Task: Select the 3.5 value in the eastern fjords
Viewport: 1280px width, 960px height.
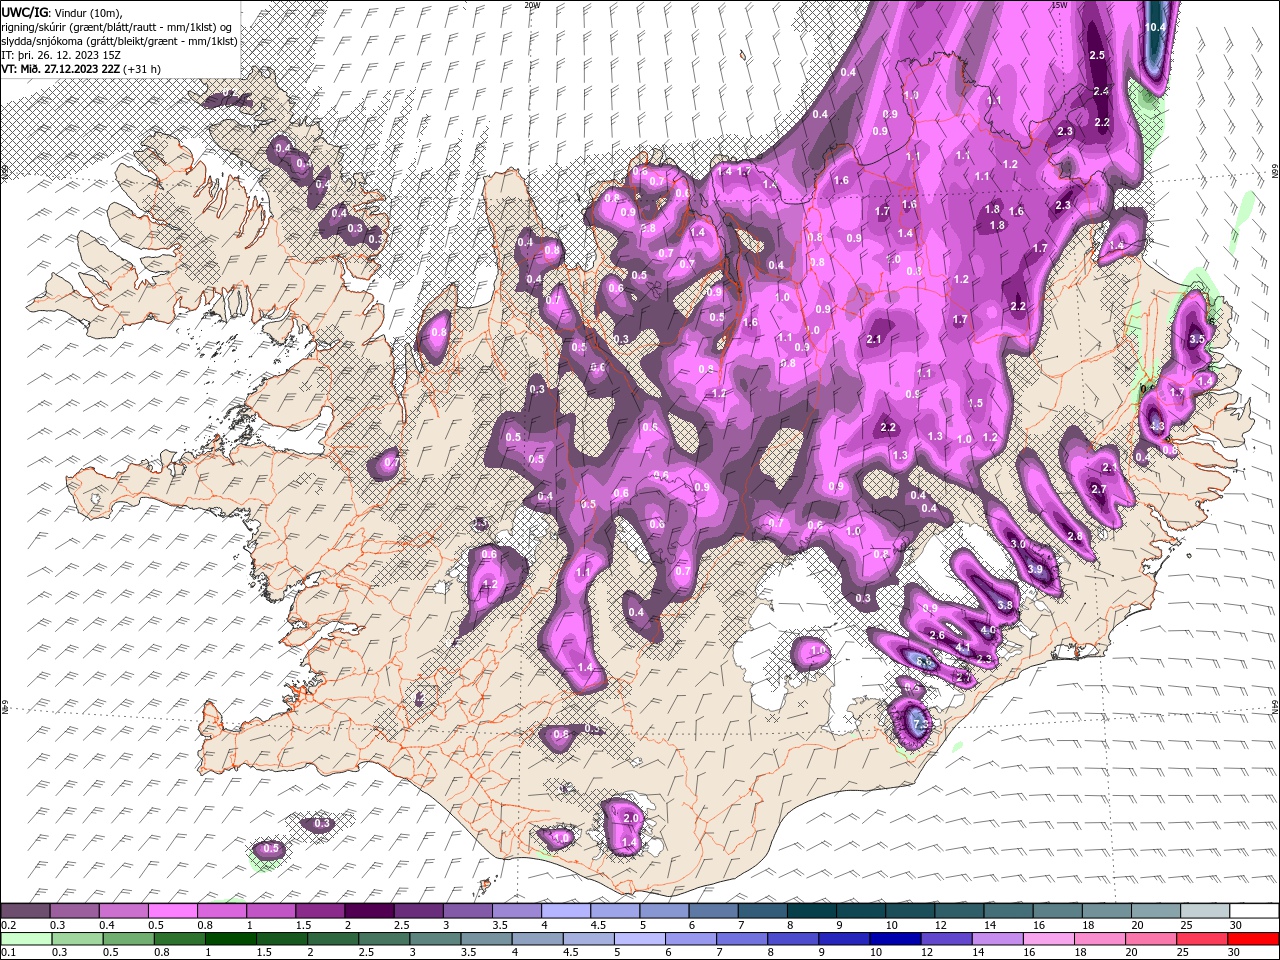Action: tap(1197, 340)
